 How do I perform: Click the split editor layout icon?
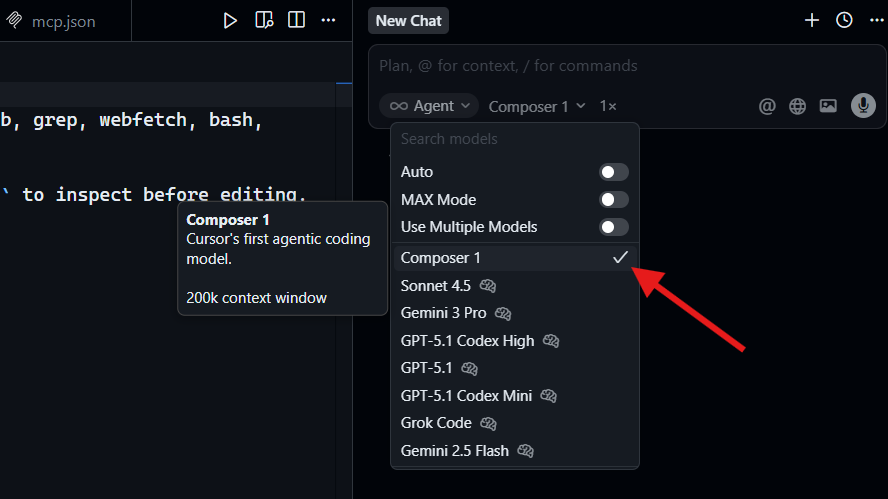[296, 20]
